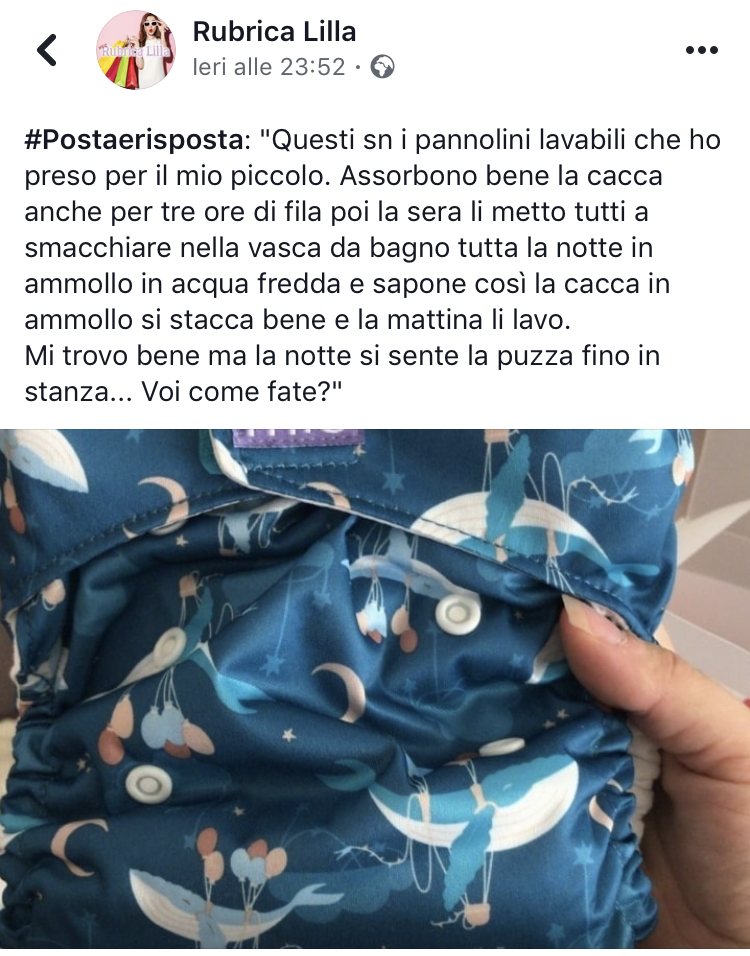Tap the line 'ammollo si stacca bene'
750x956 pixels.
[298, 320]
